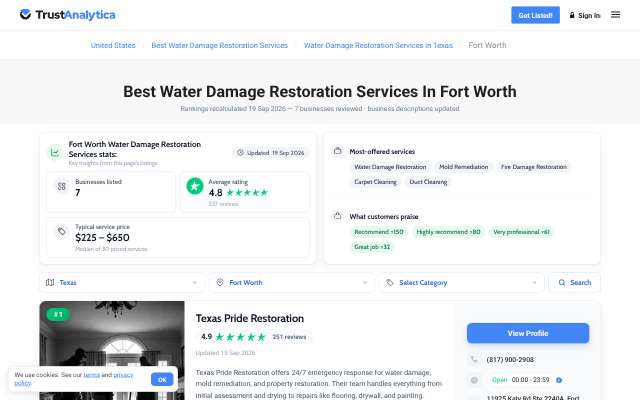Screen dimensions: 640x400
Task: Click the chart icon beside Fort Worth stats
Action: tap(55, 153)
